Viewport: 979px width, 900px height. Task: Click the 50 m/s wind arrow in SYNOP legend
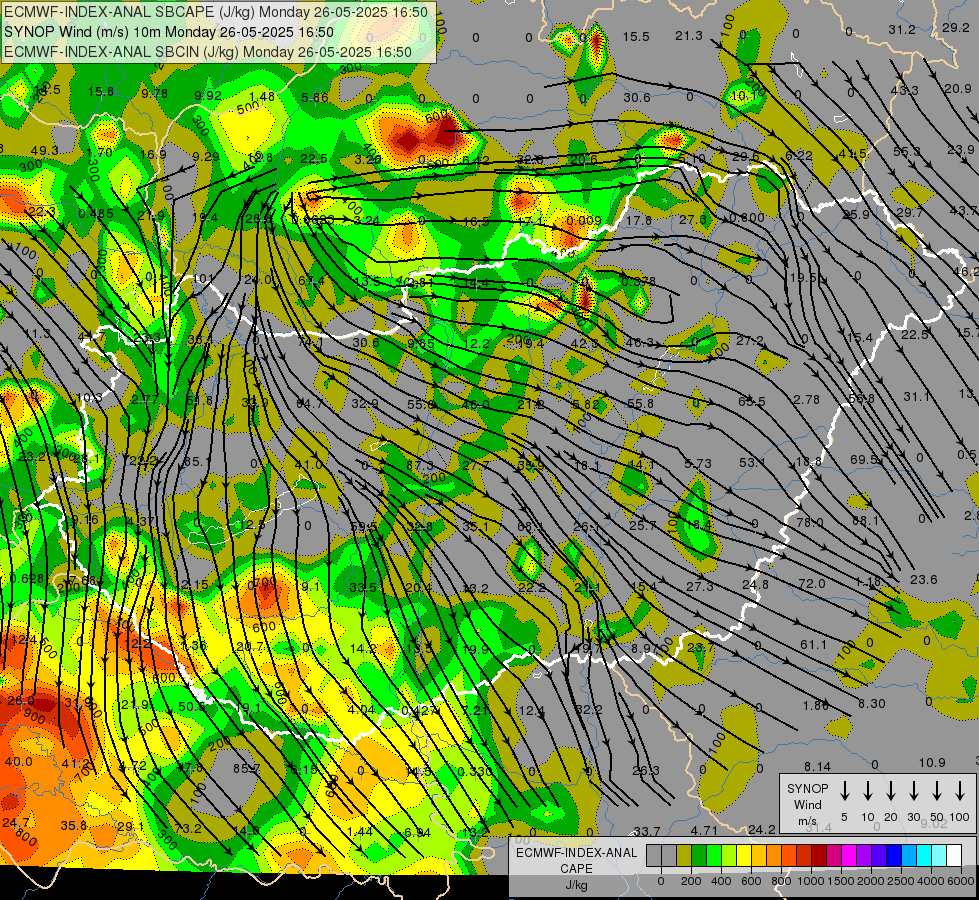(937, 791)
